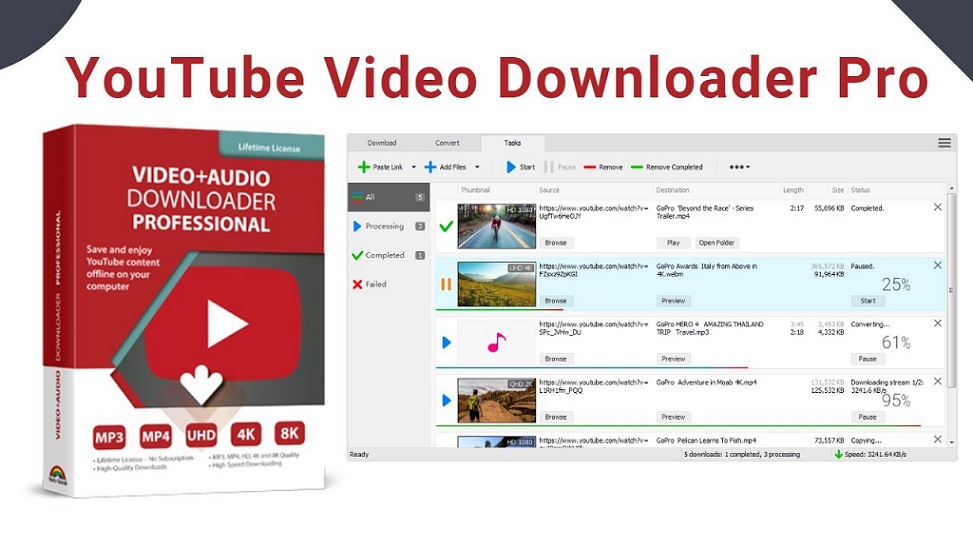Show Processing tasks in sidebar
Image resolution: width=973 pixels, height=548 pixels.
coord(388,226)
